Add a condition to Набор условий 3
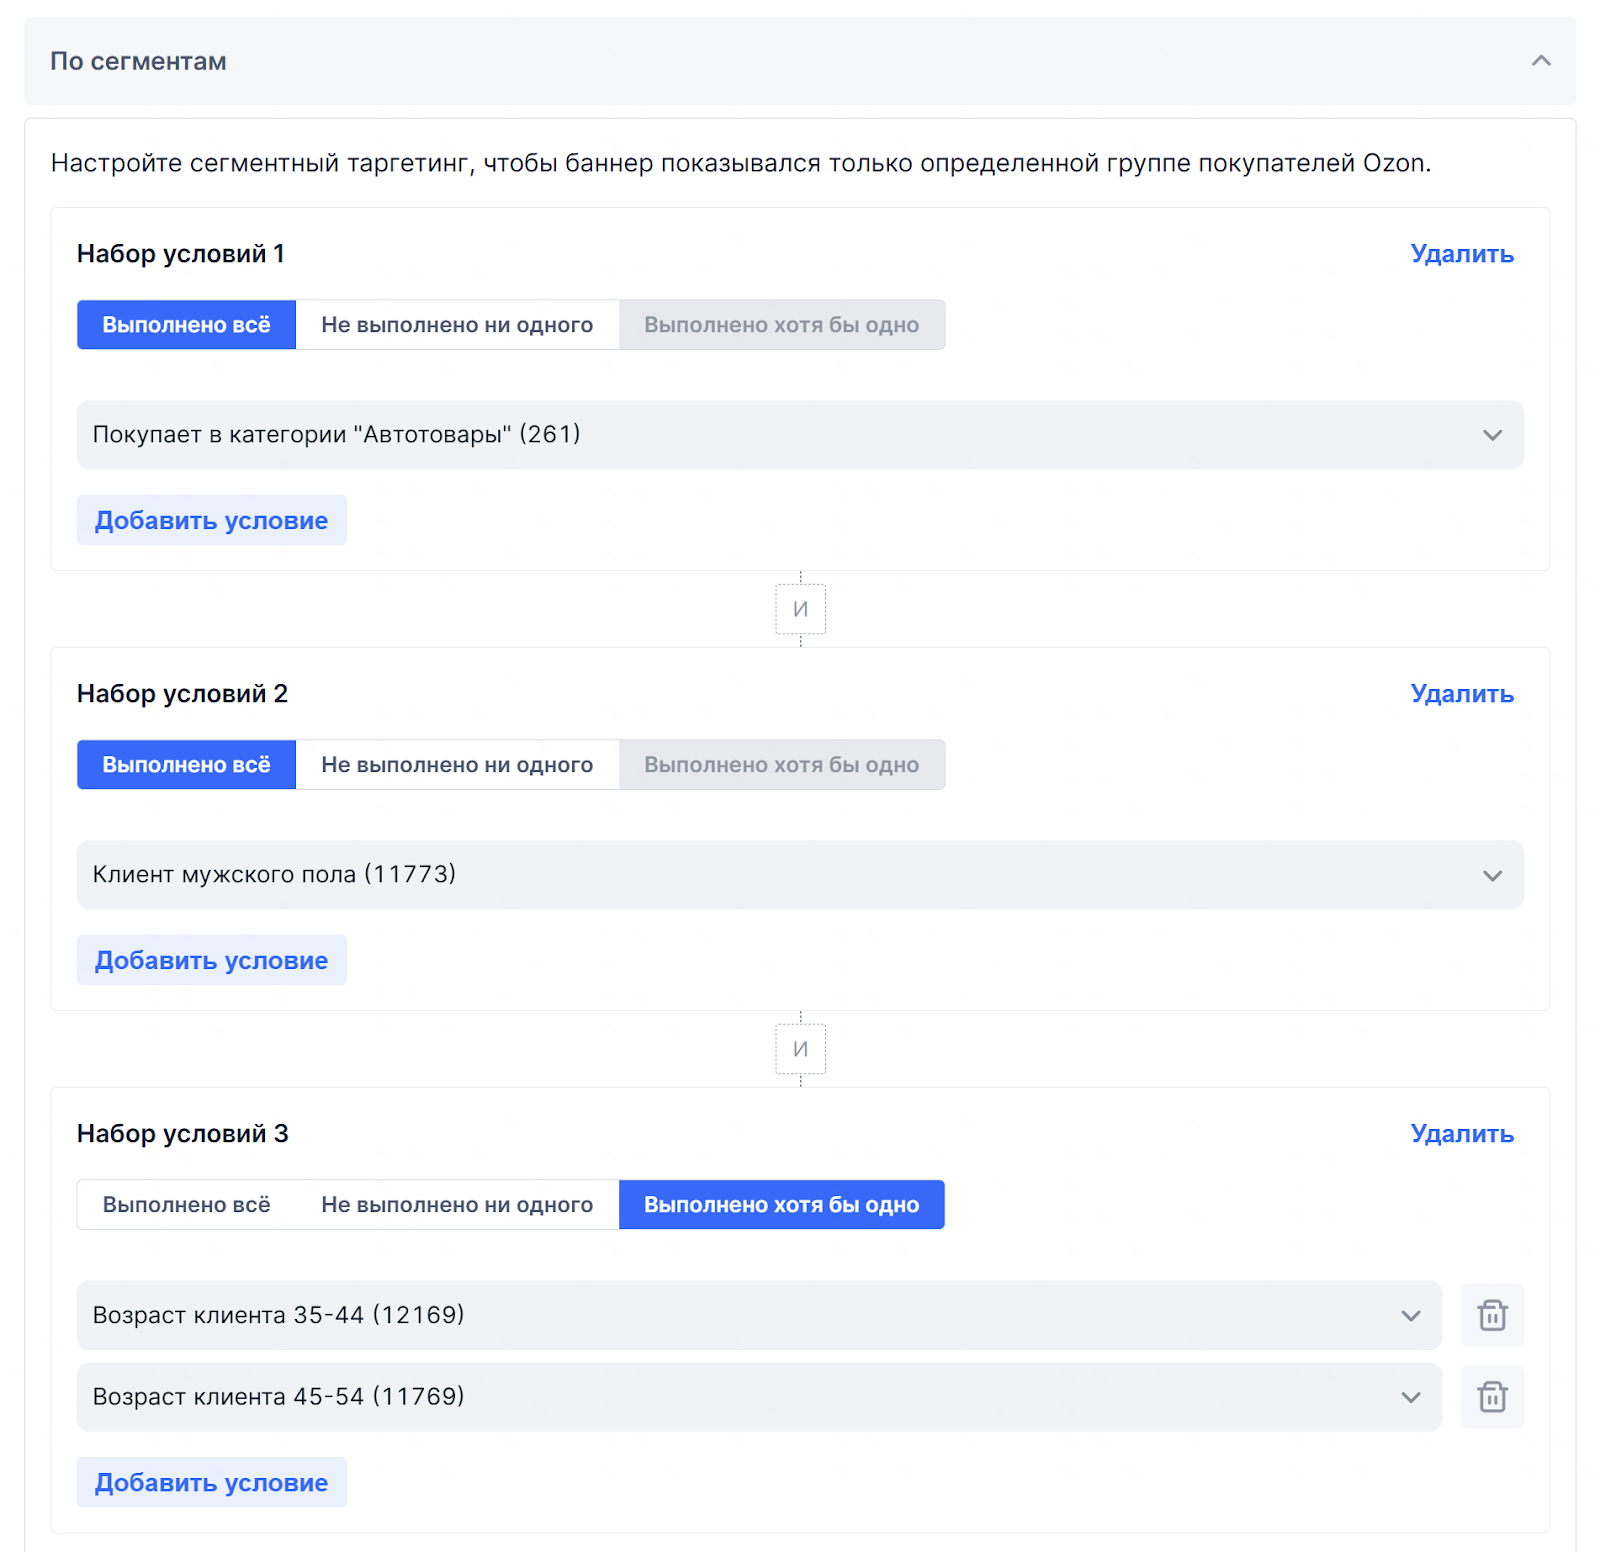 tap(211, 1483)
